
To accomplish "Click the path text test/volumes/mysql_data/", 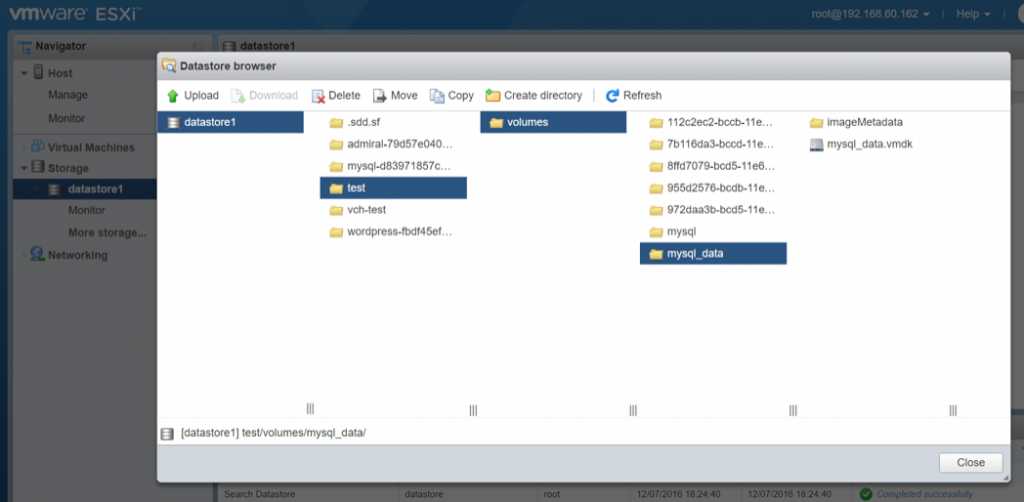I will point(304,433).
